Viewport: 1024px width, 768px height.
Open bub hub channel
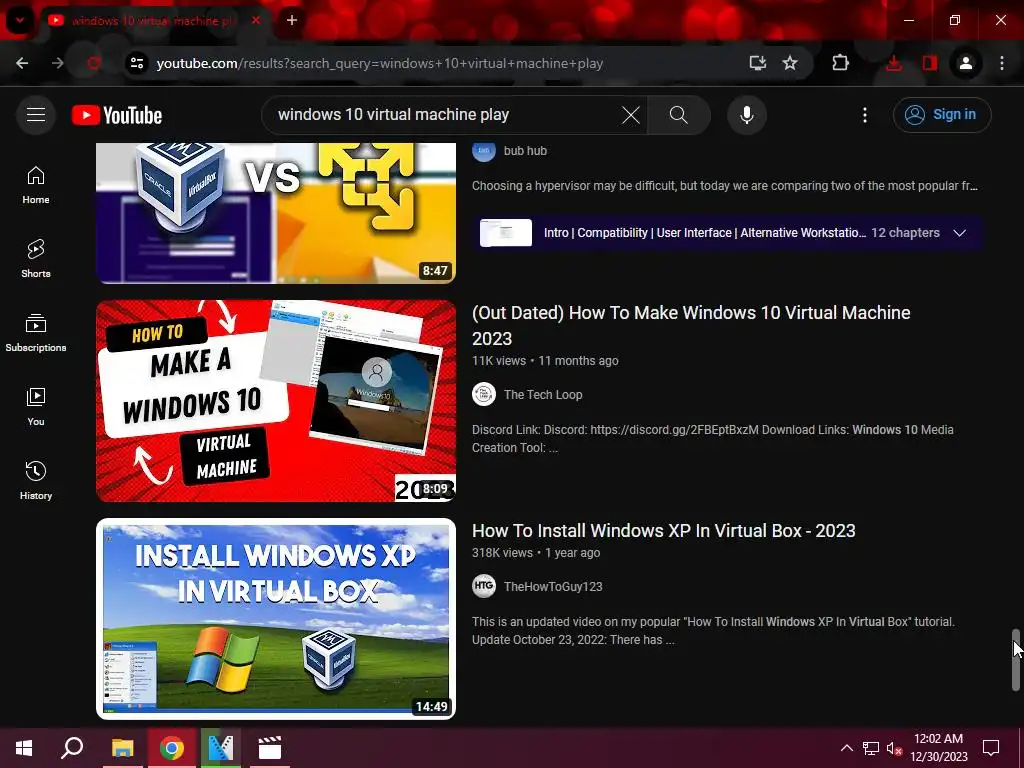pos(525,151)
